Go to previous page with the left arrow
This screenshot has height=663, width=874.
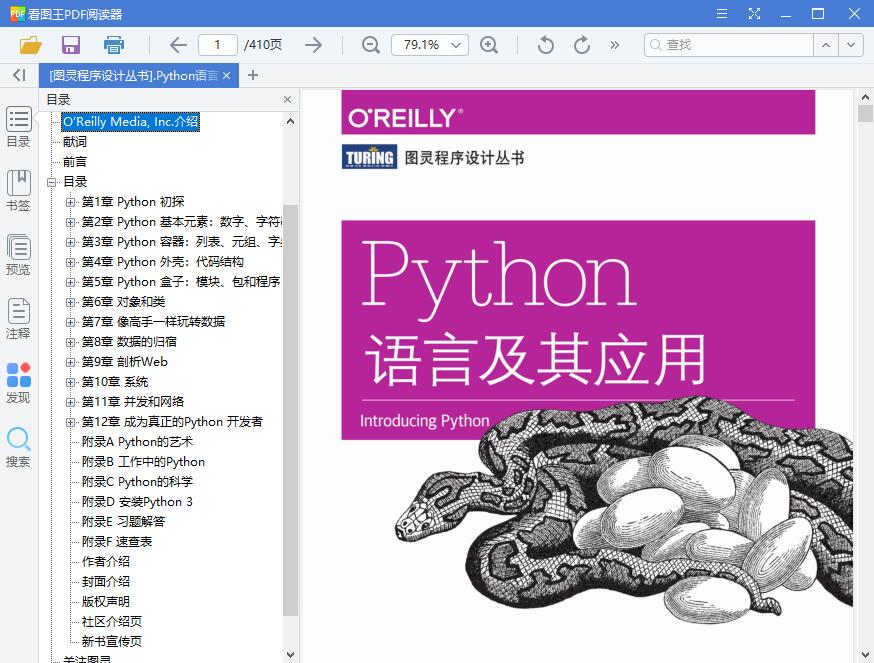pyautogui.click(x=178, y=45)
